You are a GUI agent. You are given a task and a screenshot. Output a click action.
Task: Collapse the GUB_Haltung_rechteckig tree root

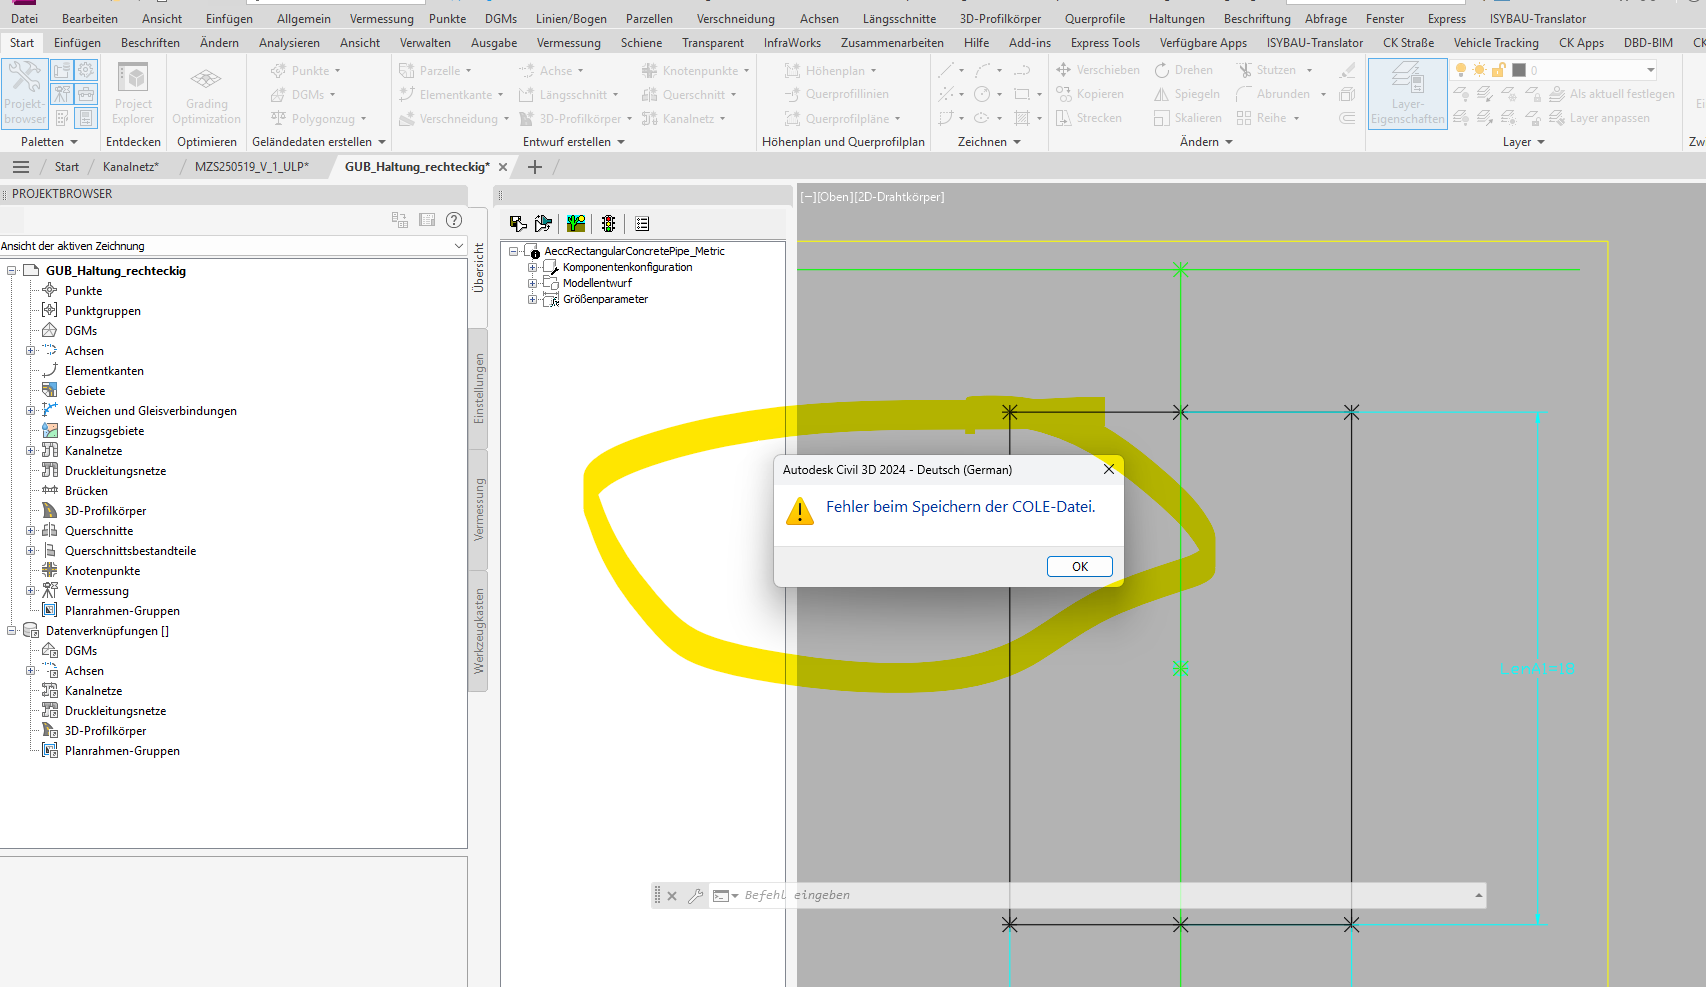[12, 271]
